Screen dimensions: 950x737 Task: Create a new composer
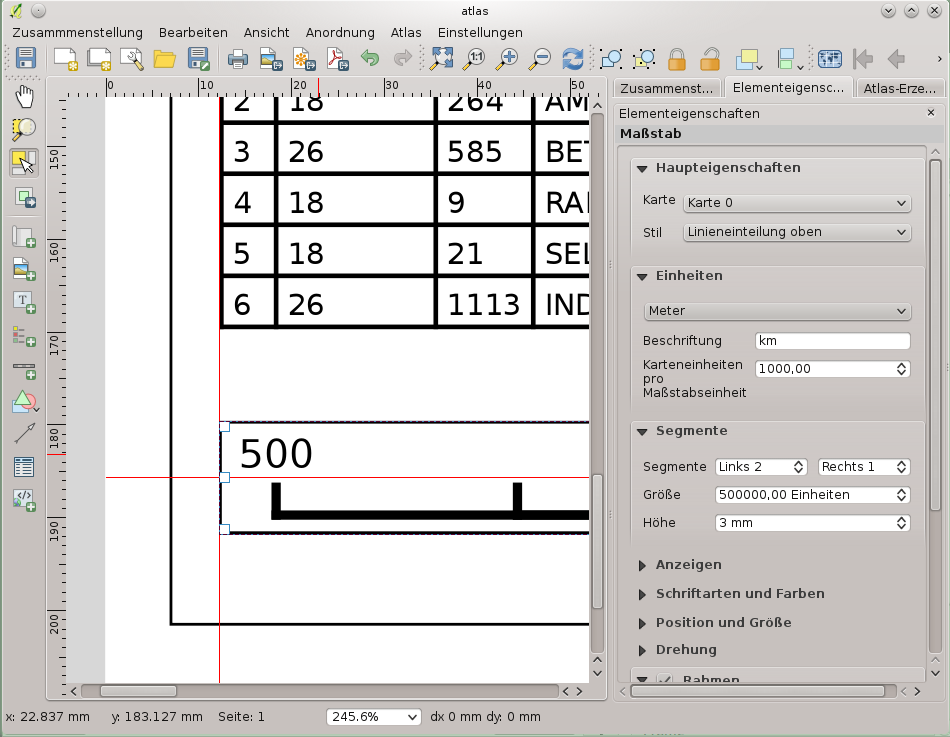[65, 59]
